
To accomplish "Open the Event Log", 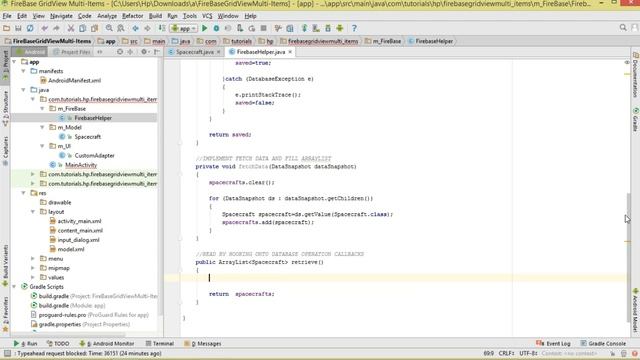I will pyautogui.click(x=553, y=344).
